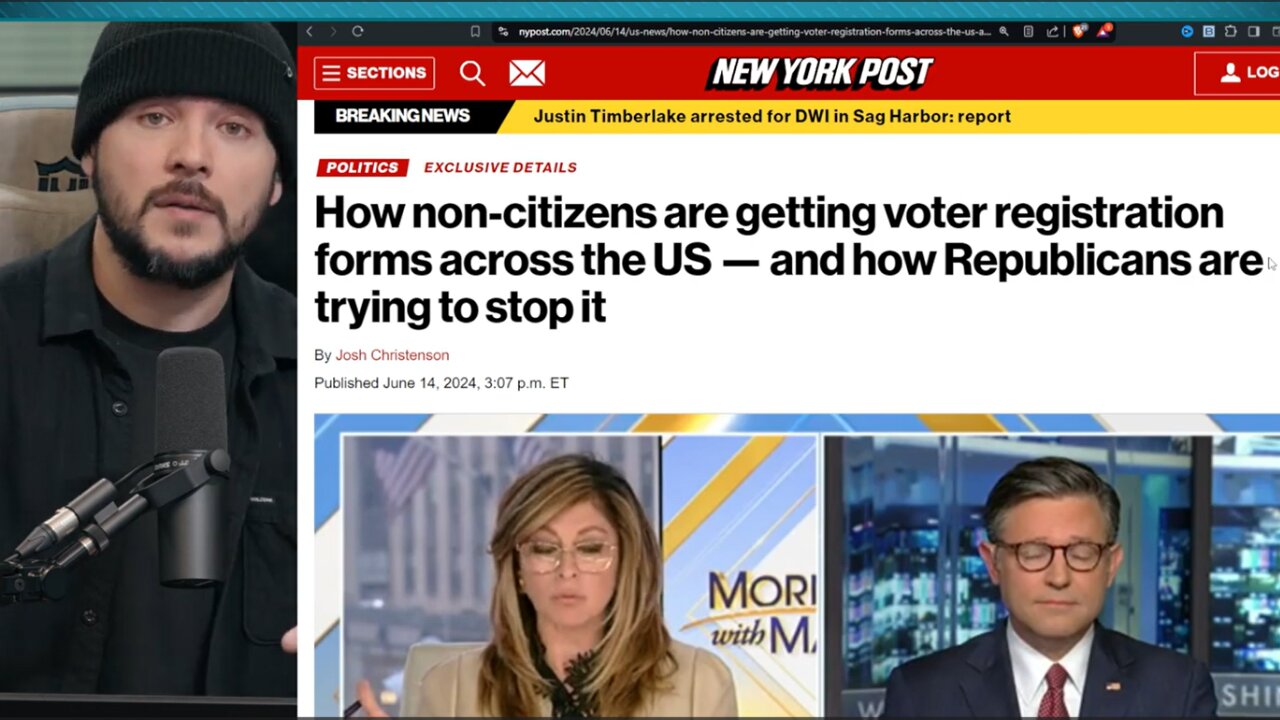Viewport: 1280px width, 720px height.
Task: Open the browser extensions puzzle icon
Action: tap(1230, 32)
